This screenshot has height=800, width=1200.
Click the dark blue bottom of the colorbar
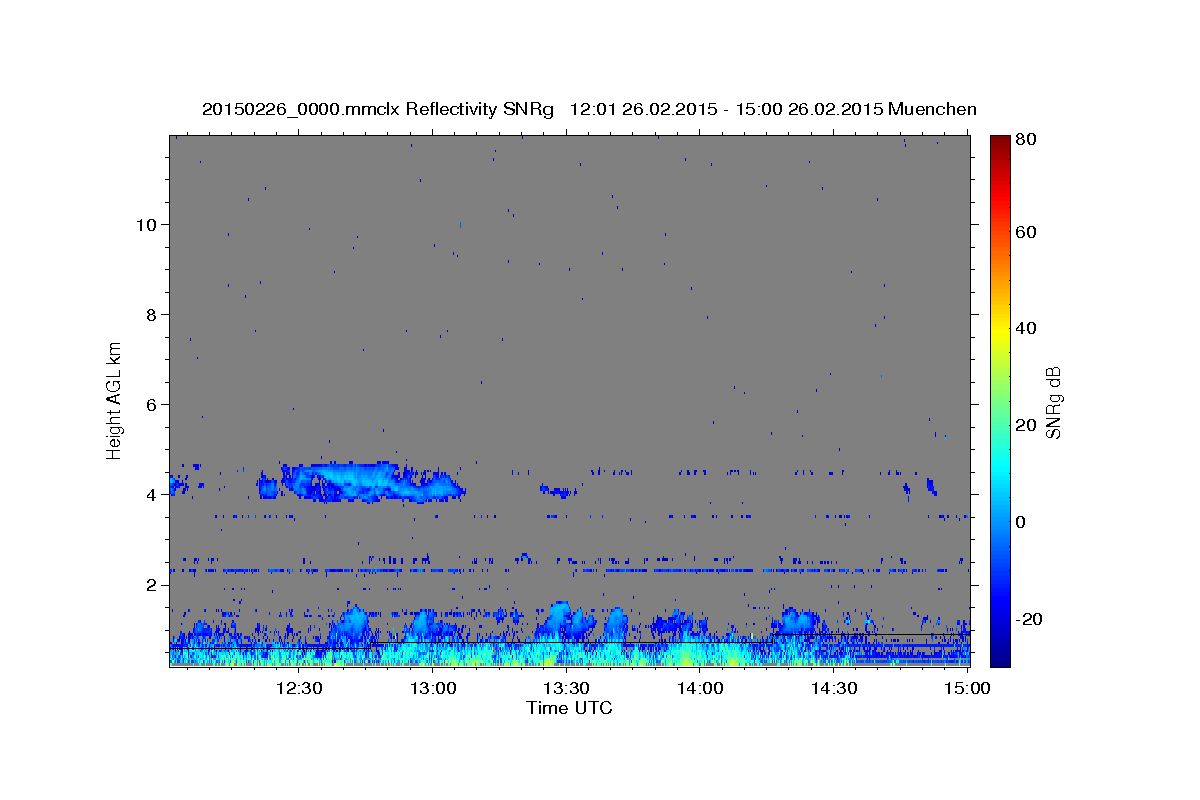[x=999, y=655]
